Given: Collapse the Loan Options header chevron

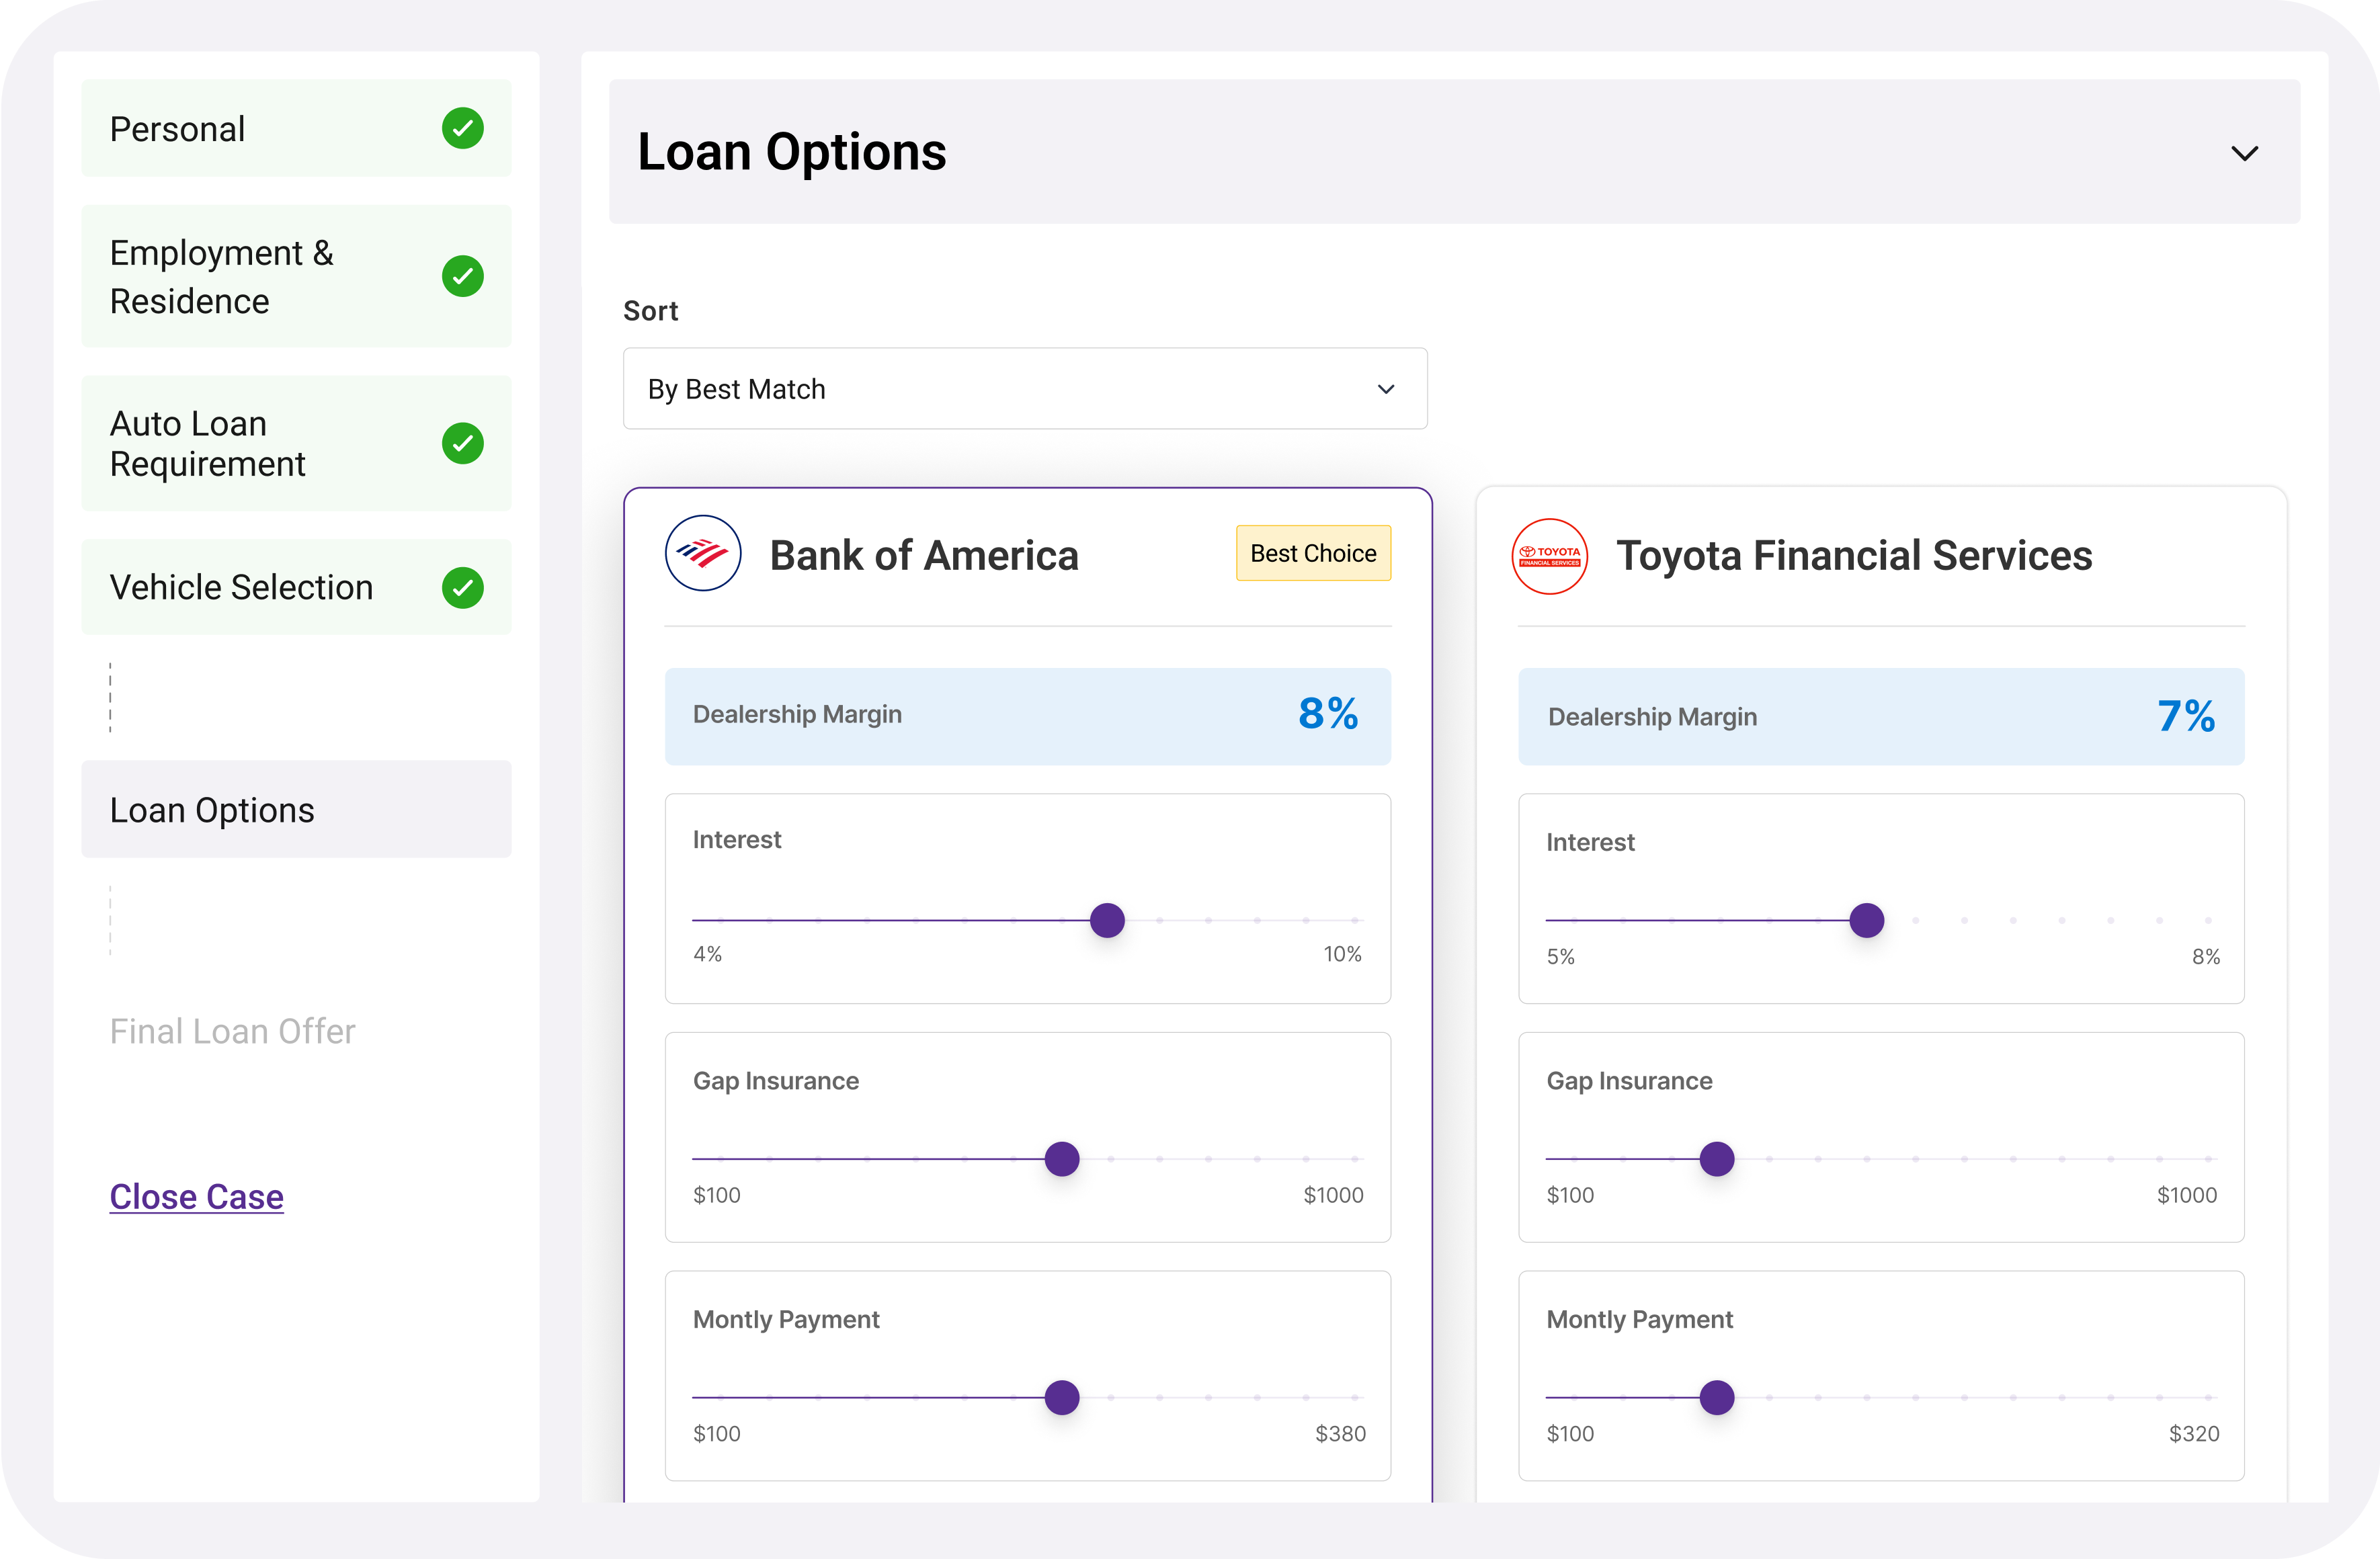Looking at the screenshot, I should (2244, 153).
